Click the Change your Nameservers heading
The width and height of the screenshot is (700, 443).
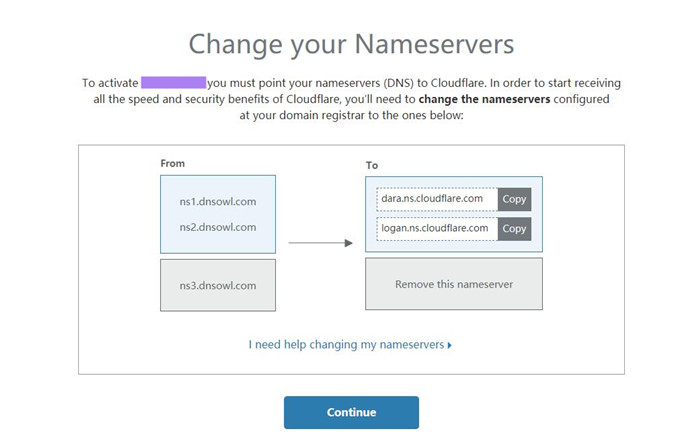[351, 44]
